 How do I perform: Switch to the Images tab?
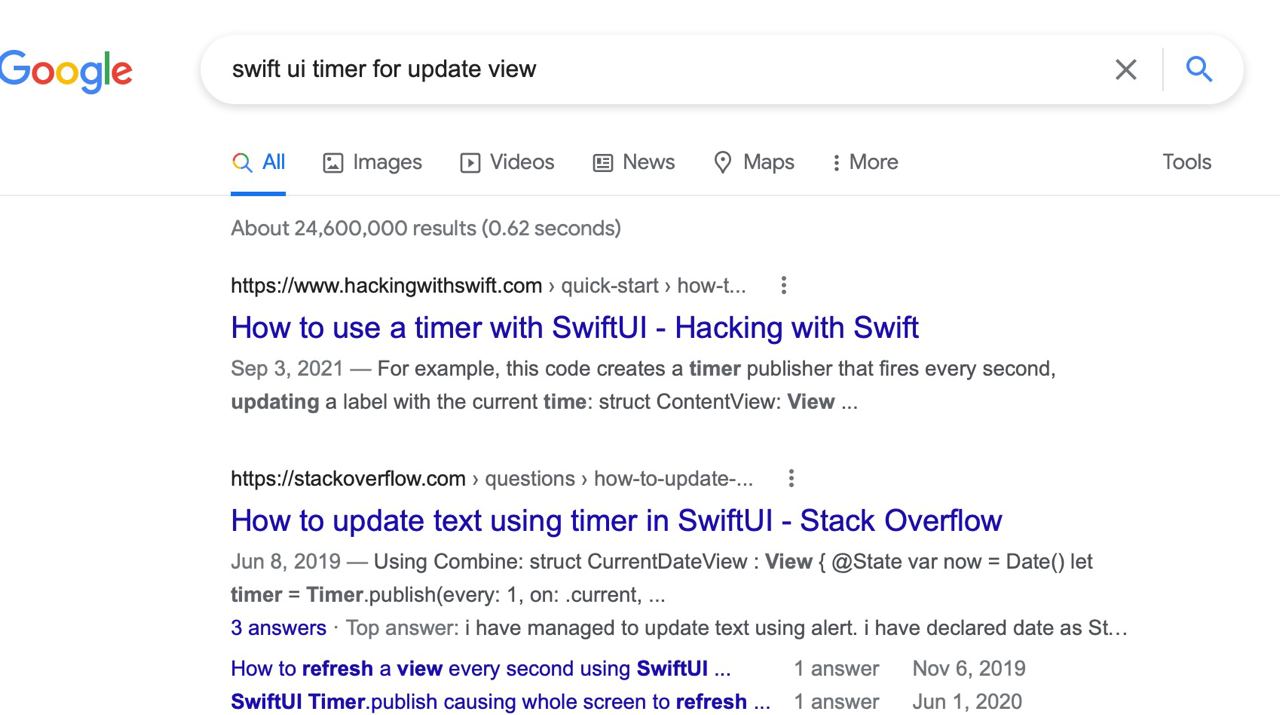coord(373,162)
